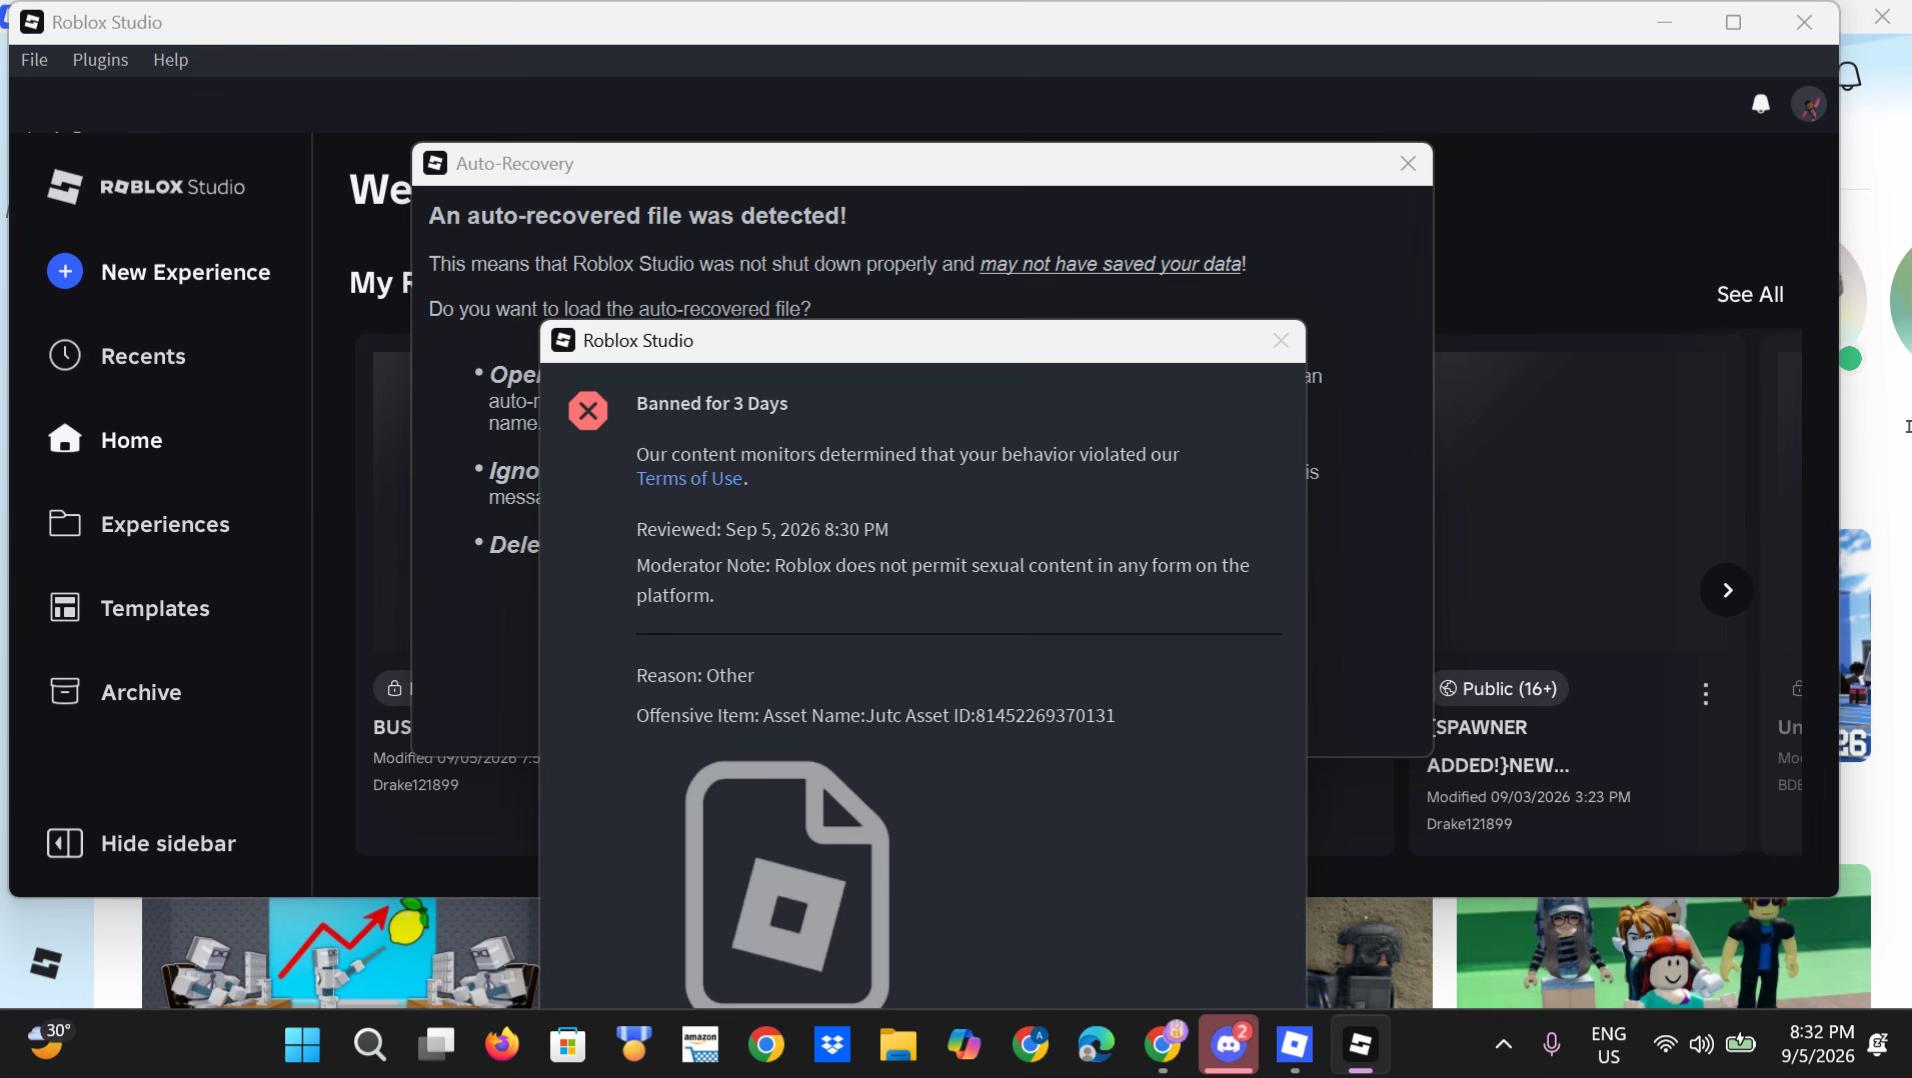Open the medal app on the taskbar
The height and width of the screenshot is (1078, 1912).
(634, 1045)
